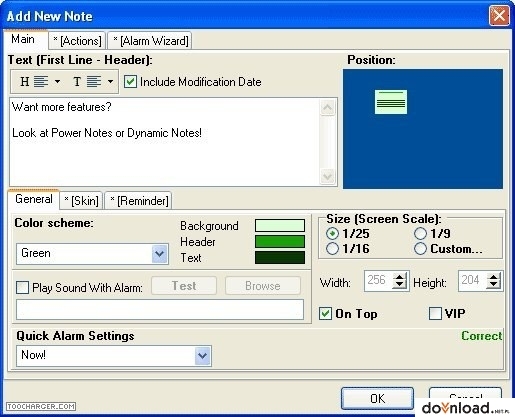The height and width of the screenshot is (417, 515).
Task: Enable the VIP checkbox
Action: pos(435,314)
